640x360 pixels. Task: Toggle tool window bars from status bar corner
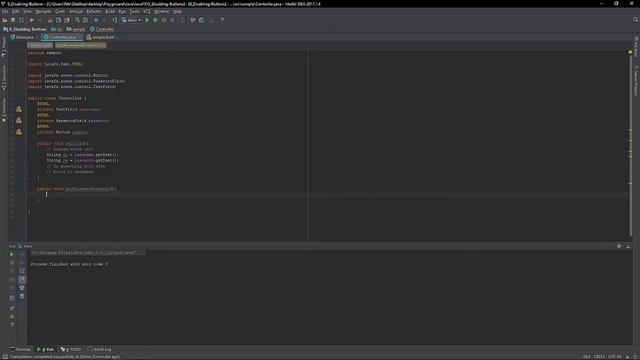(4, 356)
